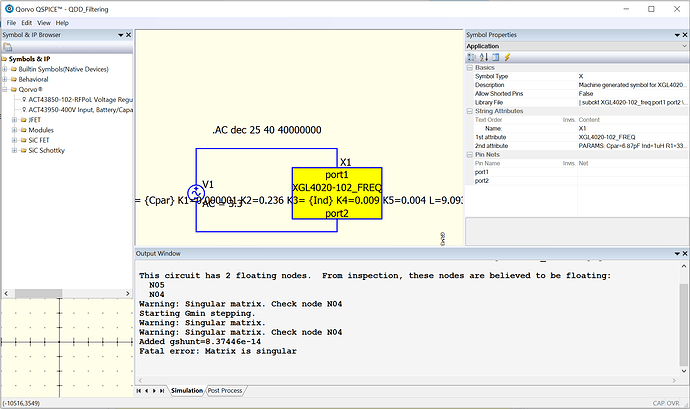Click the Alphabetical sort icon in Symbol Properties

(484, 57)
